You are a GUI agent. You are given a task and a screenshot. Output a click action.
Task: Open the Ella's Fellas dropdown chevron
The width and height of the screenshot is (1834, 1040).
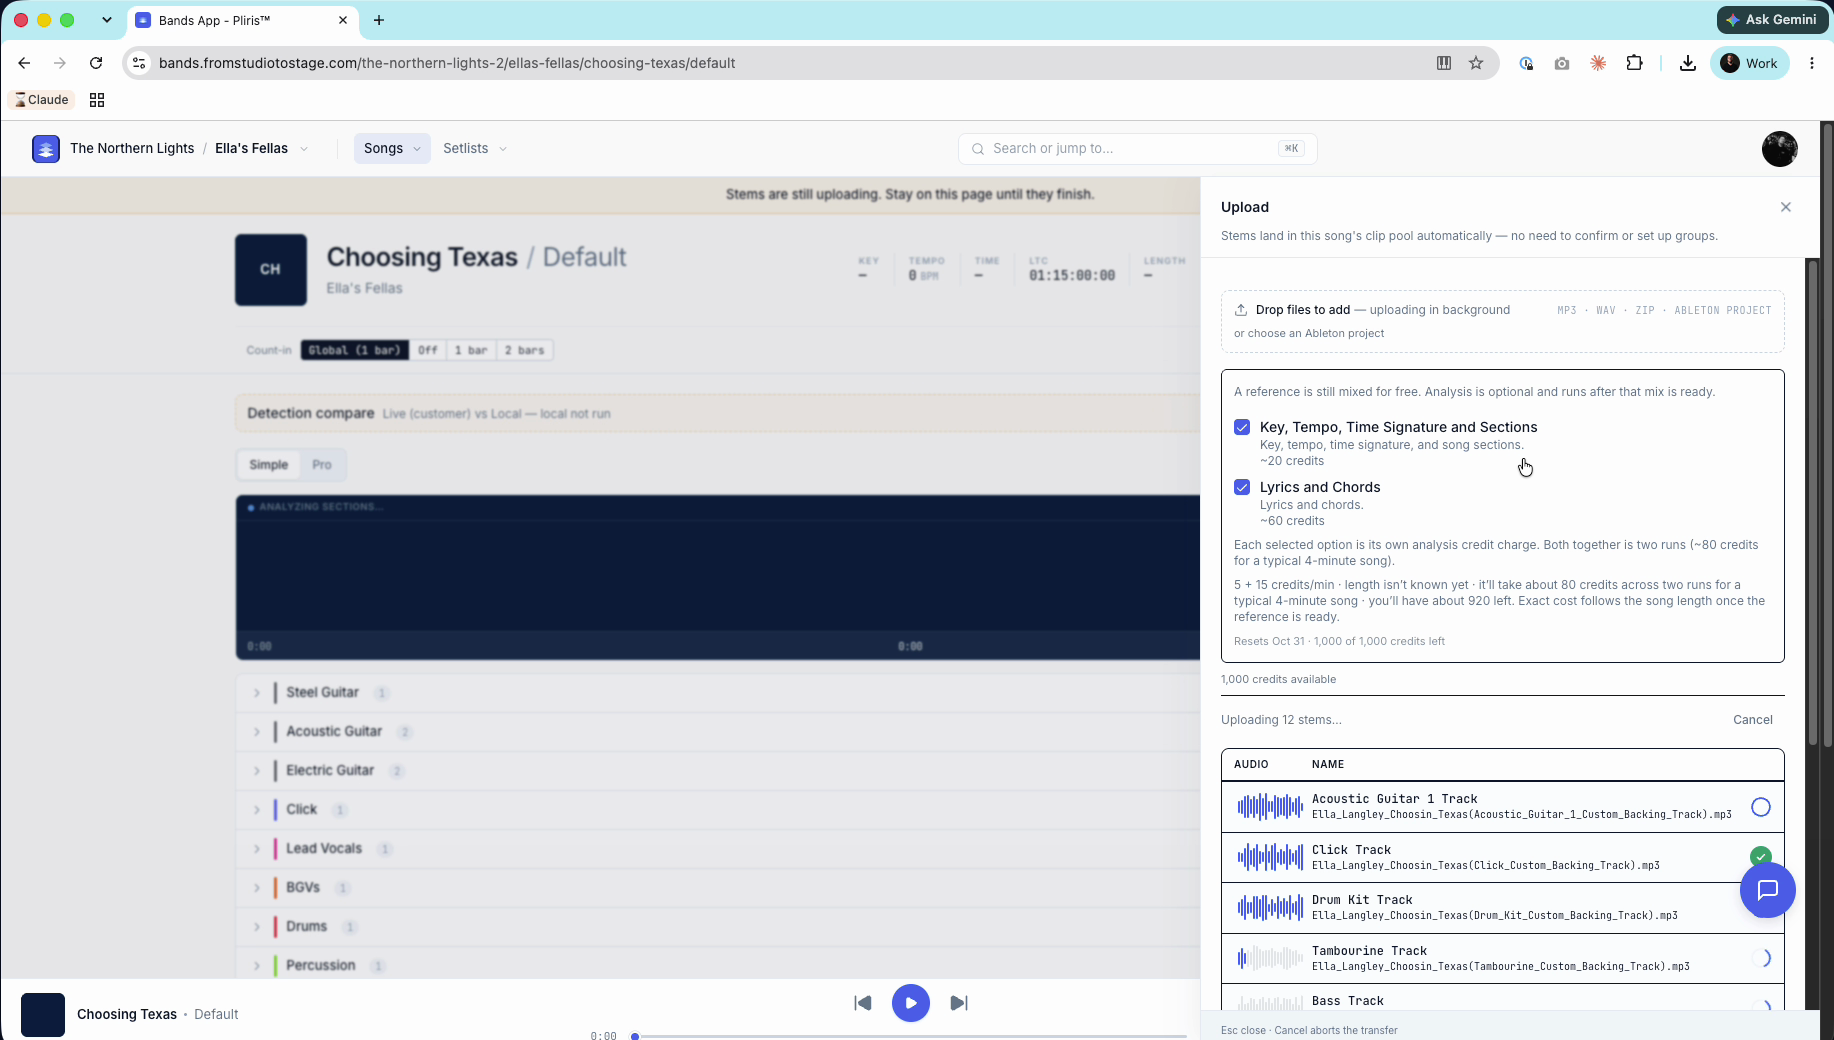tap(304, 149)
